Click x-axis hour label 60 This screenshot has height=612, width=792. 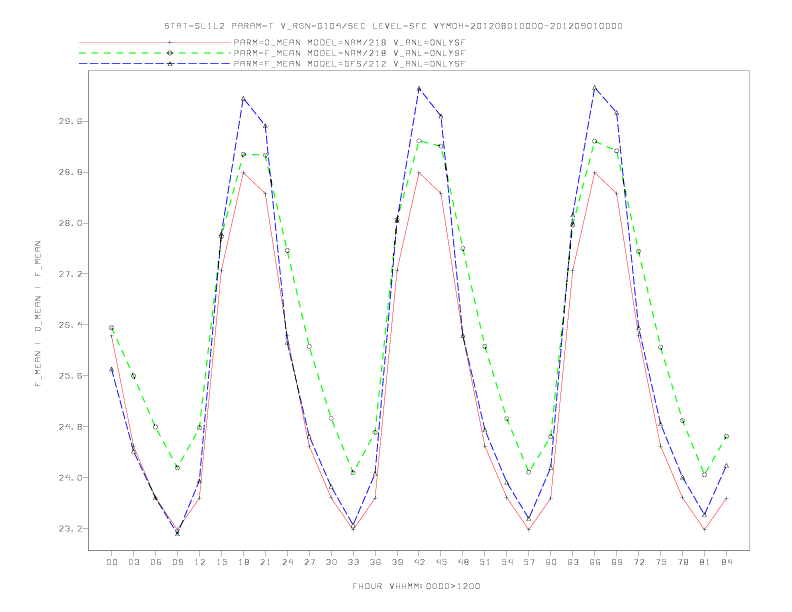(551, 562)
